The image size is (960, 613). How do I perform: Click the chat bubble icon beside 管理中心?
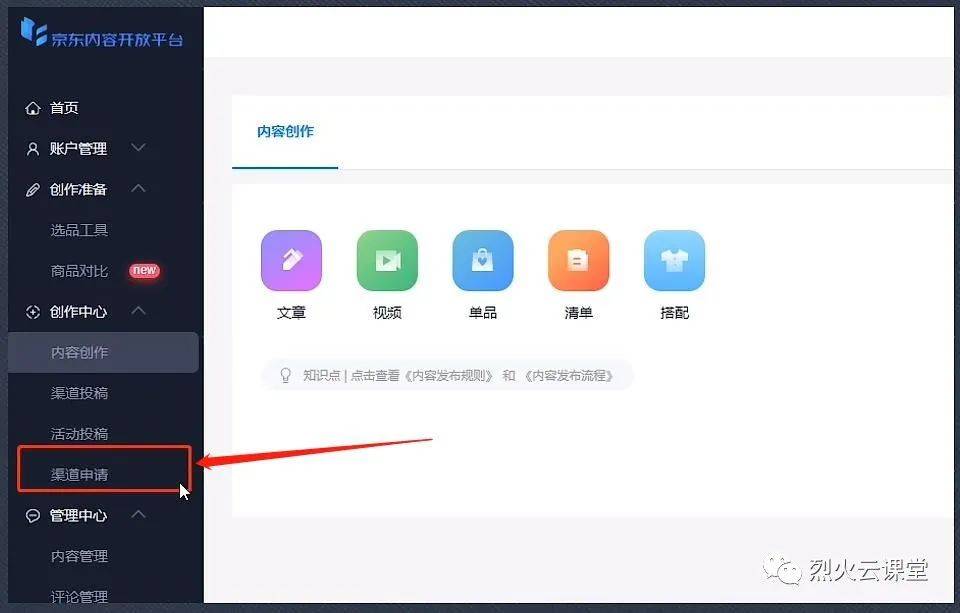(32, 516)
